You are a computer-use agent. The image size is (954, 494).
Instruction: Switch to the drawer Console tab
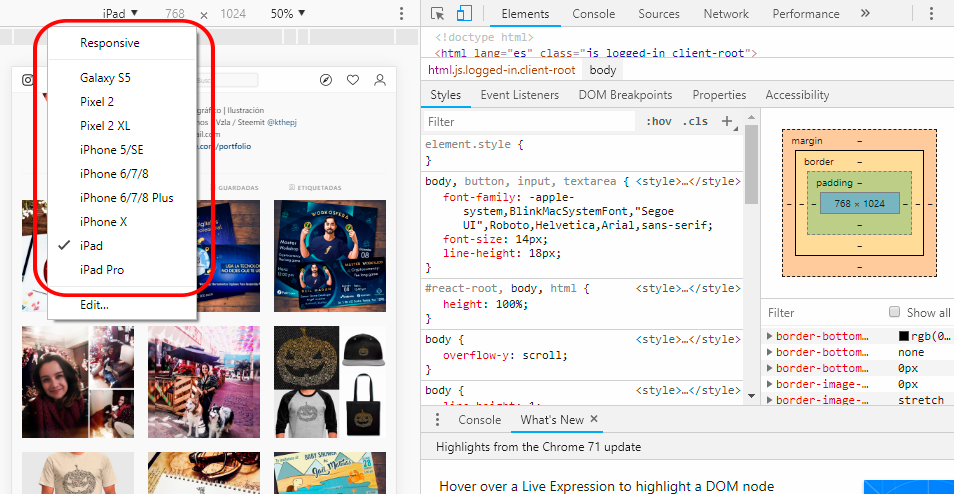pos(479,420)
